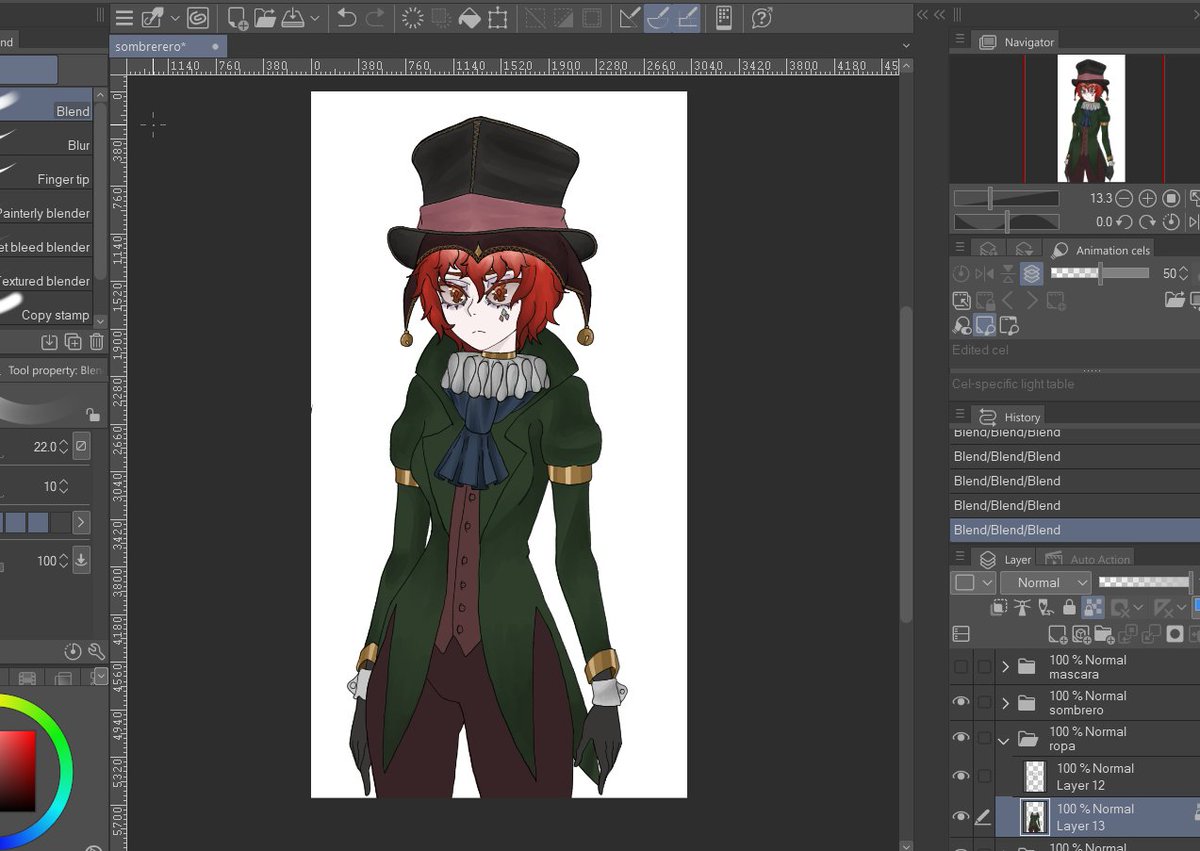Screen dimensions: 1200x851
Task: Select the Finger tip sub tool
Action: 46,173
